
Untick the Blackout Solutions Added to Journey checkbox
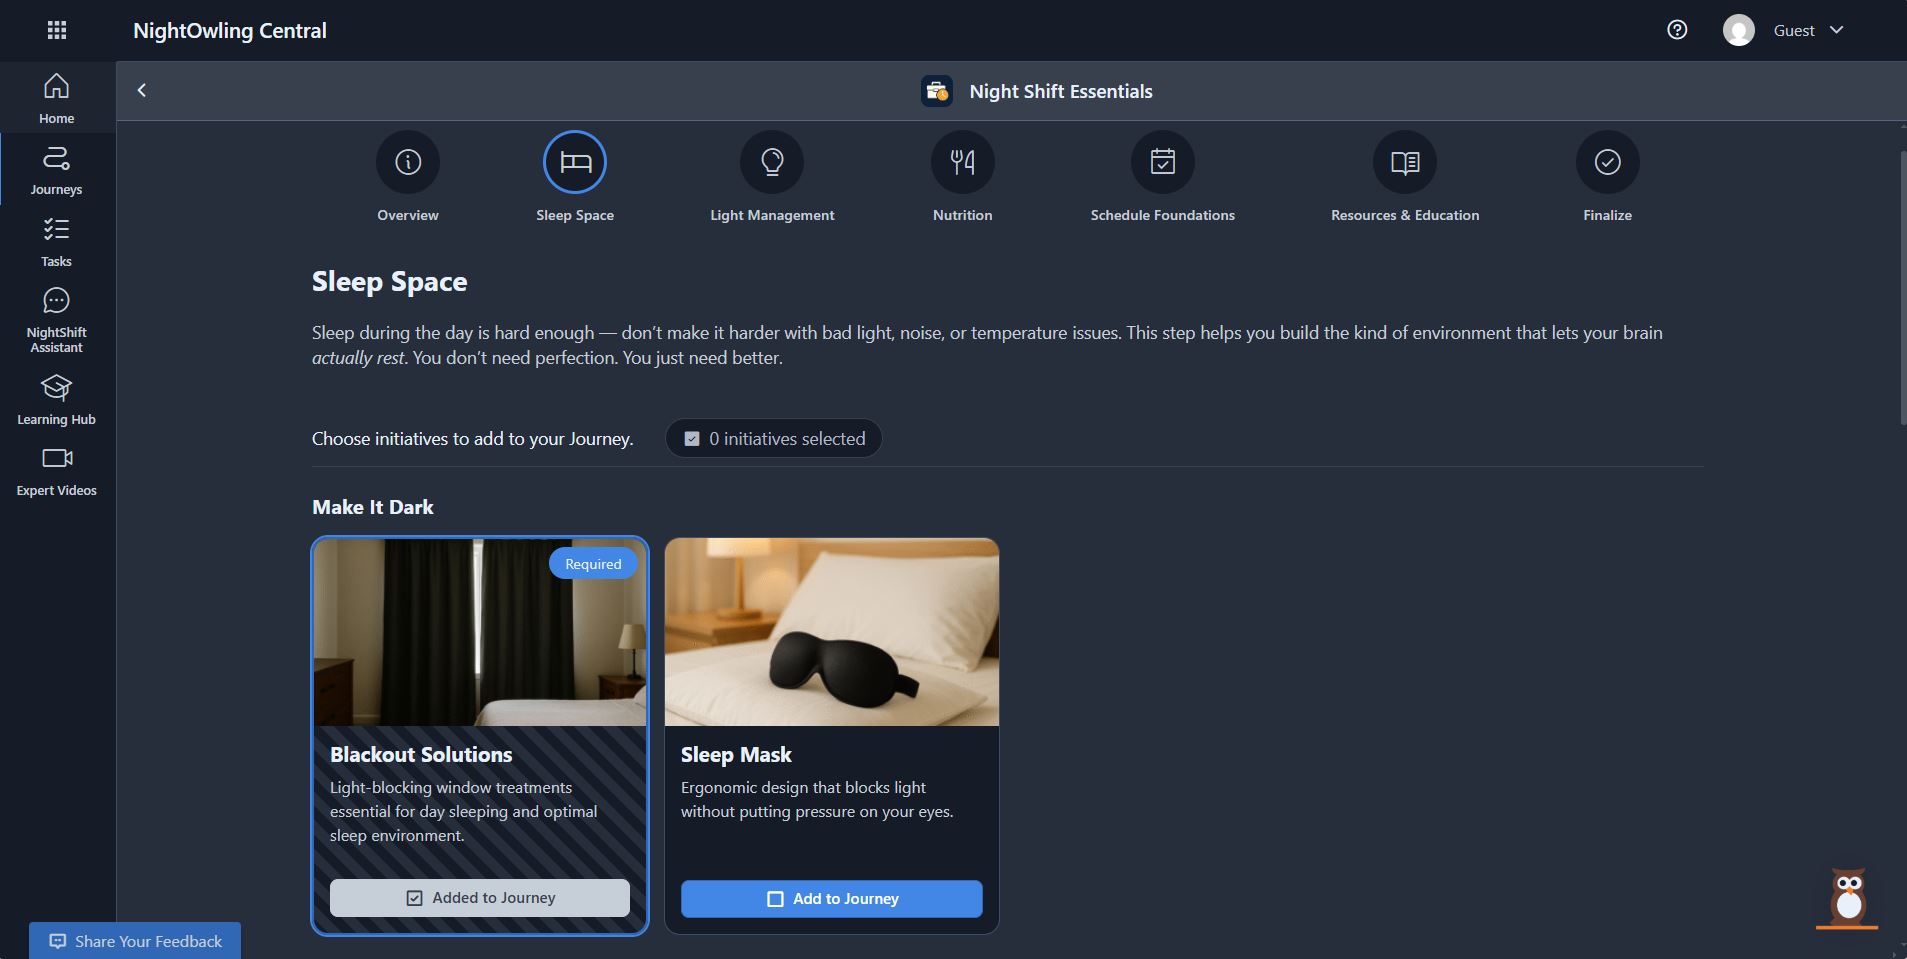tap(415, 898)
